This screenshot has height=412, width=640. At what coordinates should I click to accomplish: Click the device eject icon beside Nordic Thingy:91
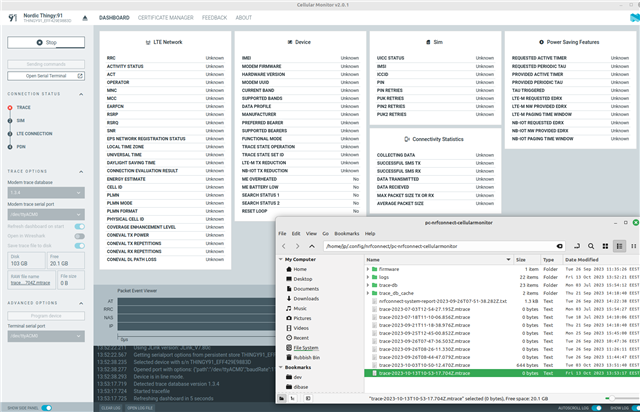coord(85,18)
